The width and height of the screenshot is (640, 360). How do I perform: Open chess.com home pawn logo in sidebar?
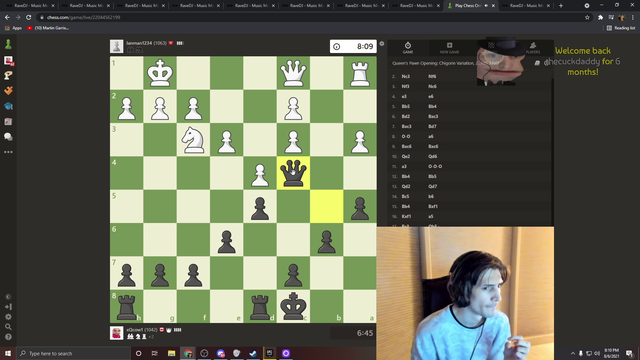8,44
